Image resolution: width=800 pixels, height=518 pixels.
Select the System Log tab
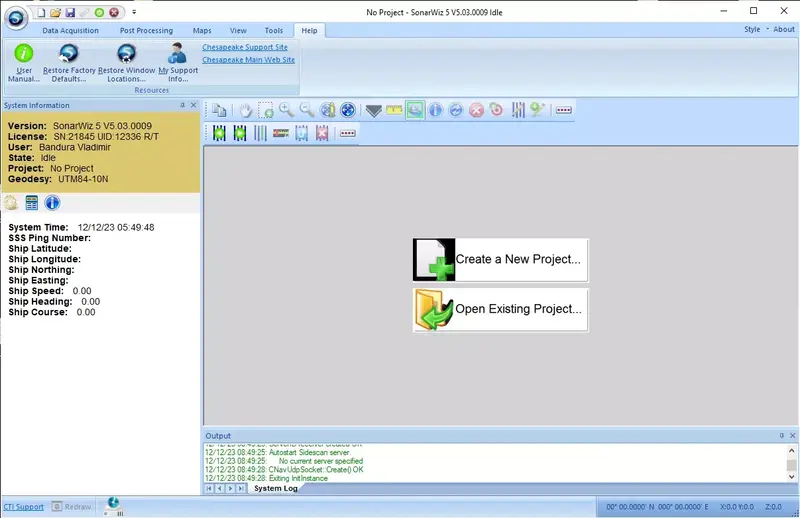[x=276, y=488]
